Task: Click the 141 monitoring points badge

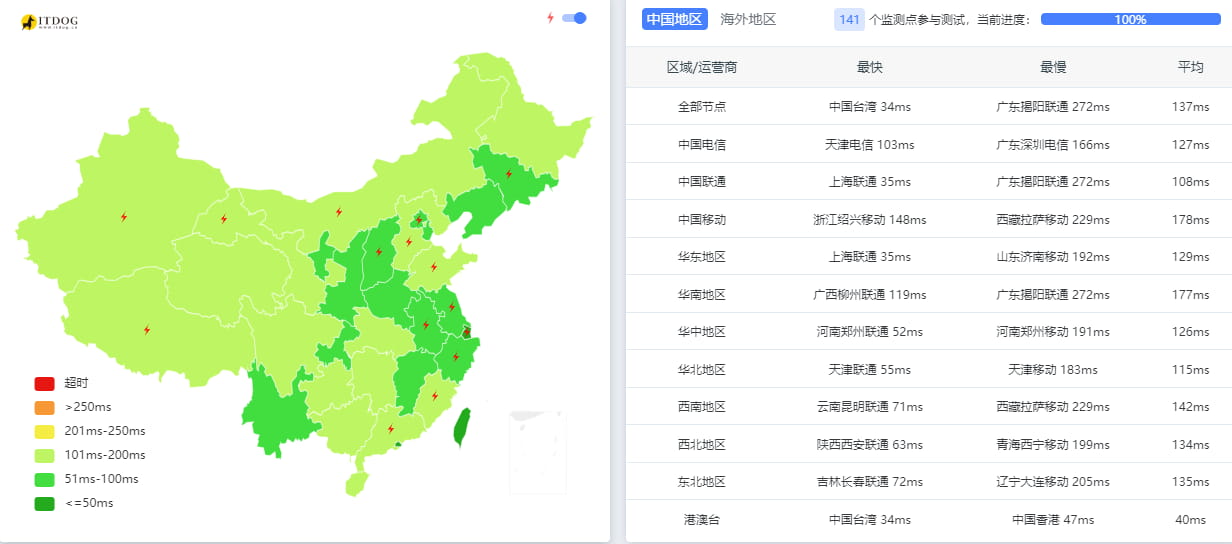Action: [849, 19]
